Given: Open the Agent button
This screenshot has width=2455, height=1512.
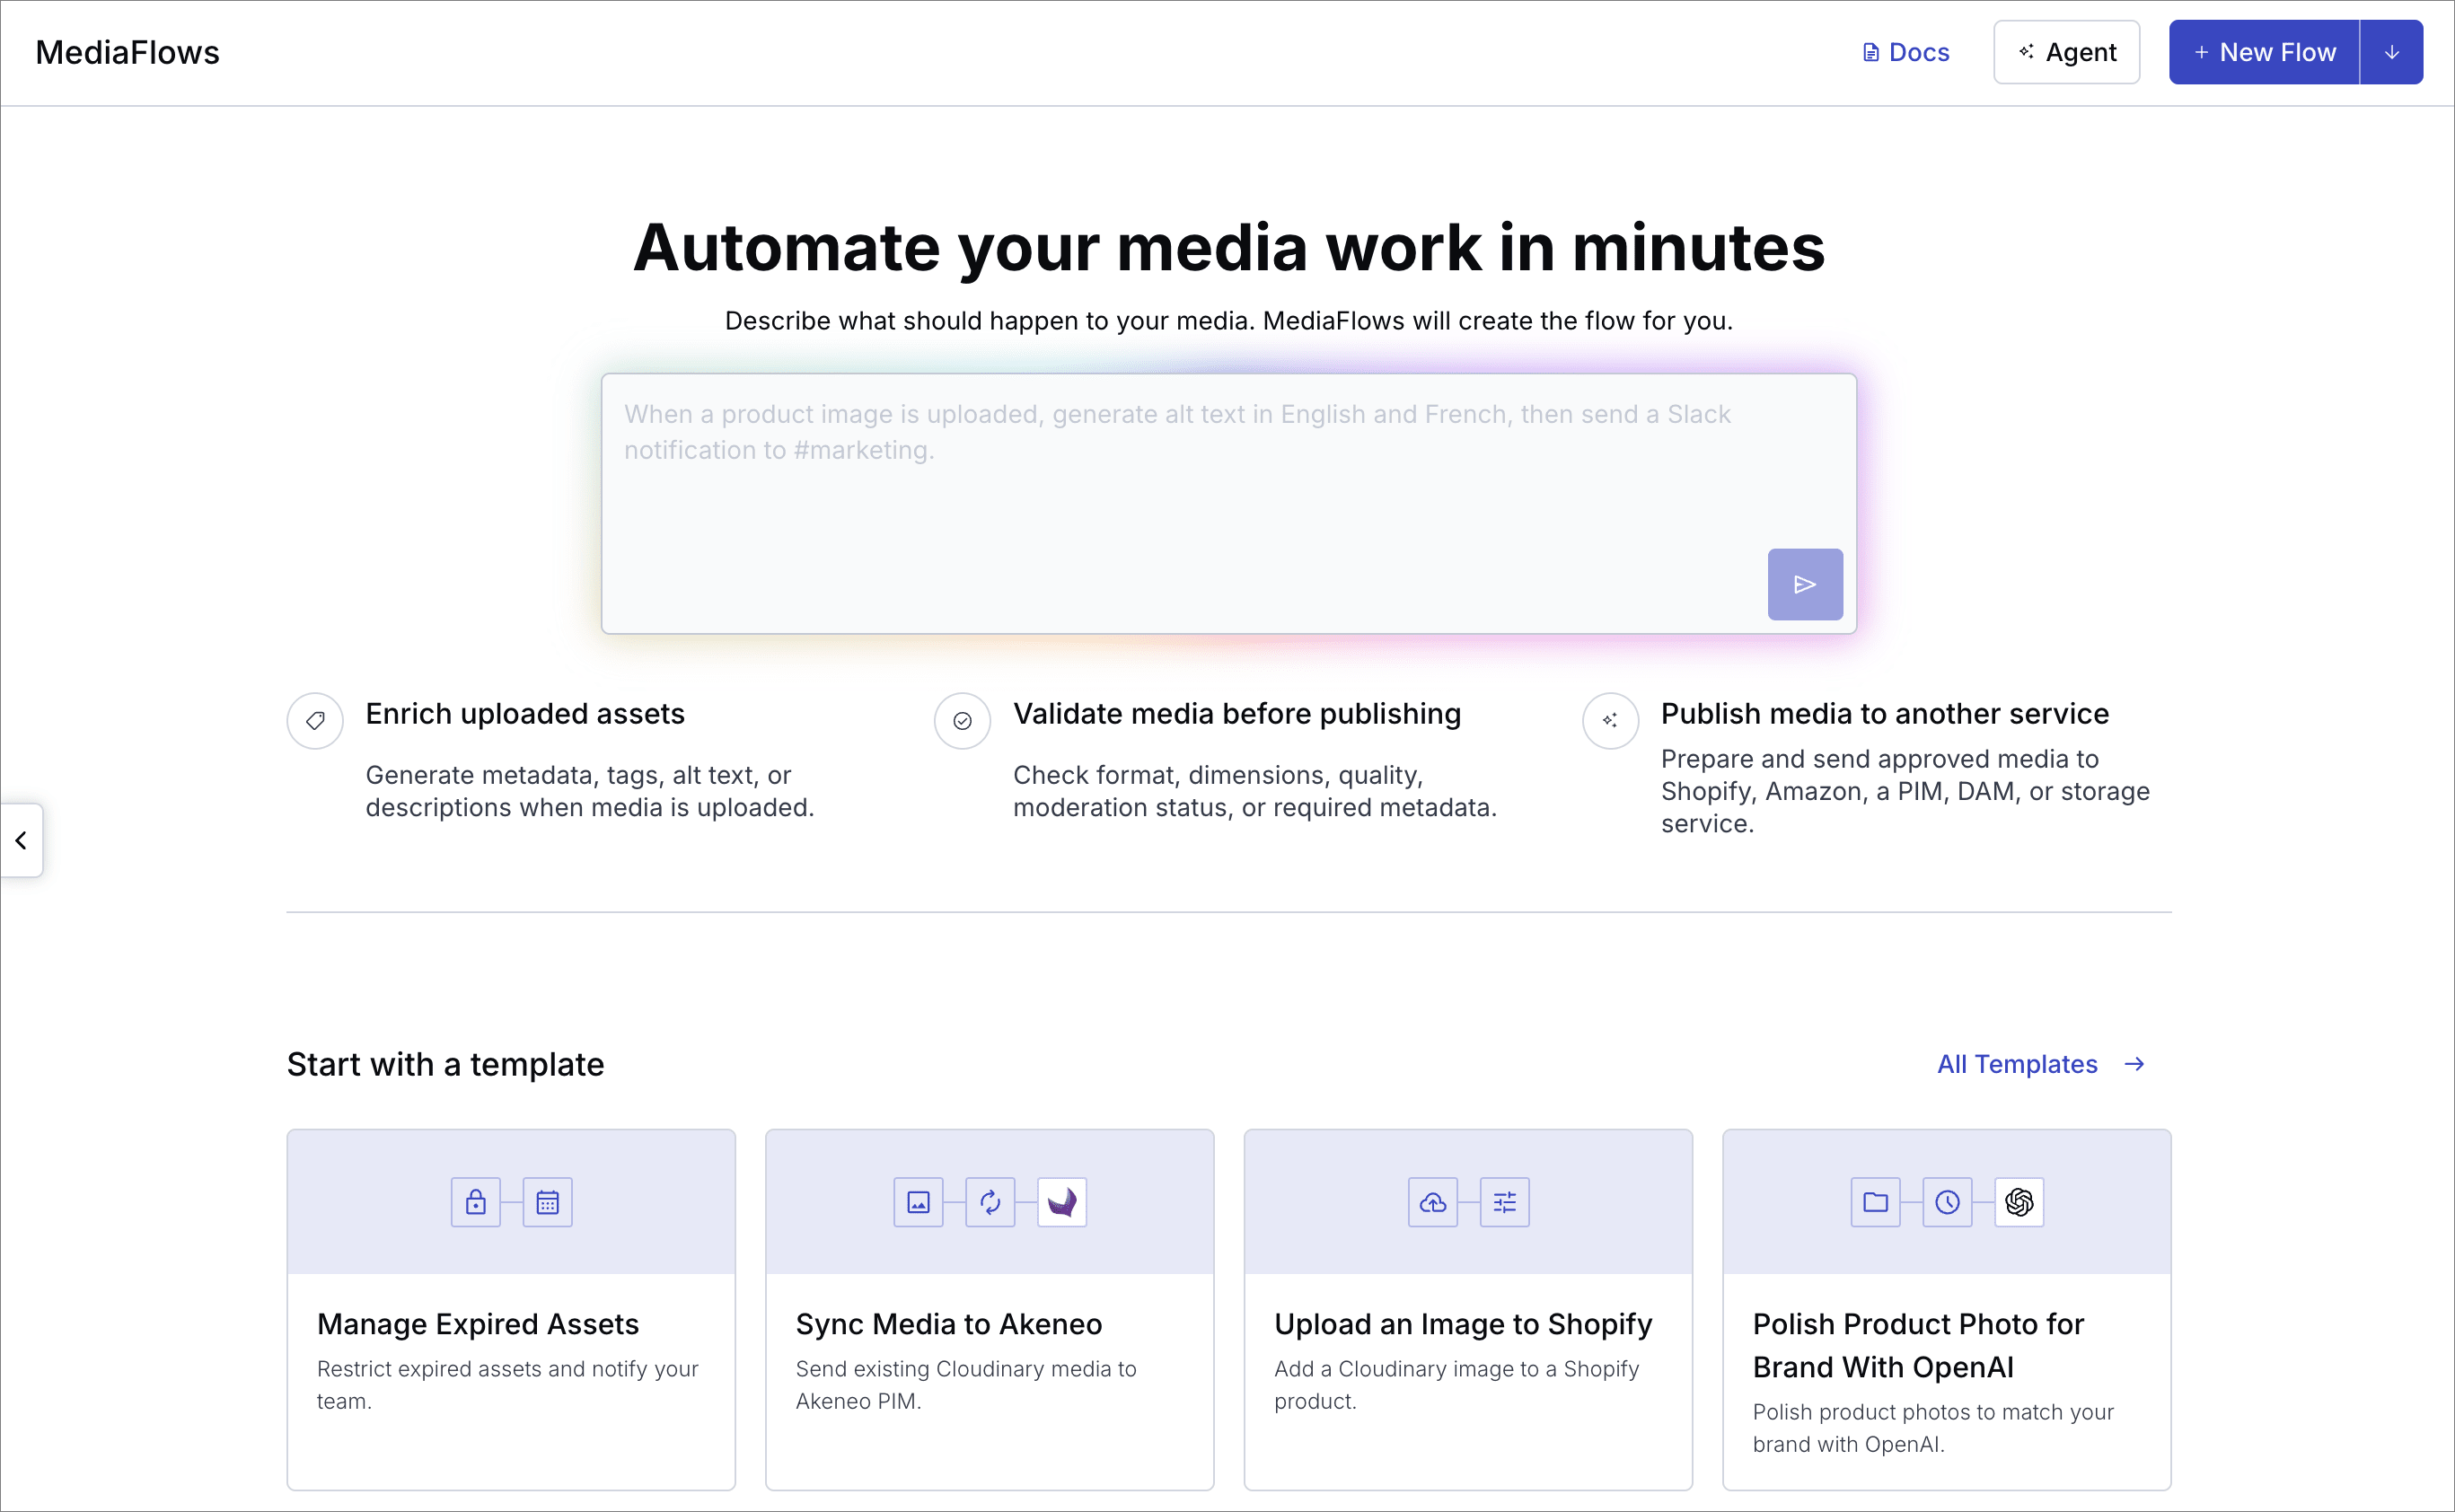Looking at the screenshot, I should [x=2066, y=52].
